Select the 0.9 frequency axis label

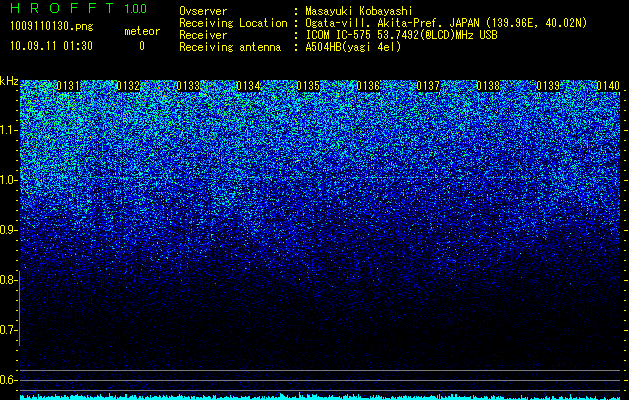(x=7, y=230)
